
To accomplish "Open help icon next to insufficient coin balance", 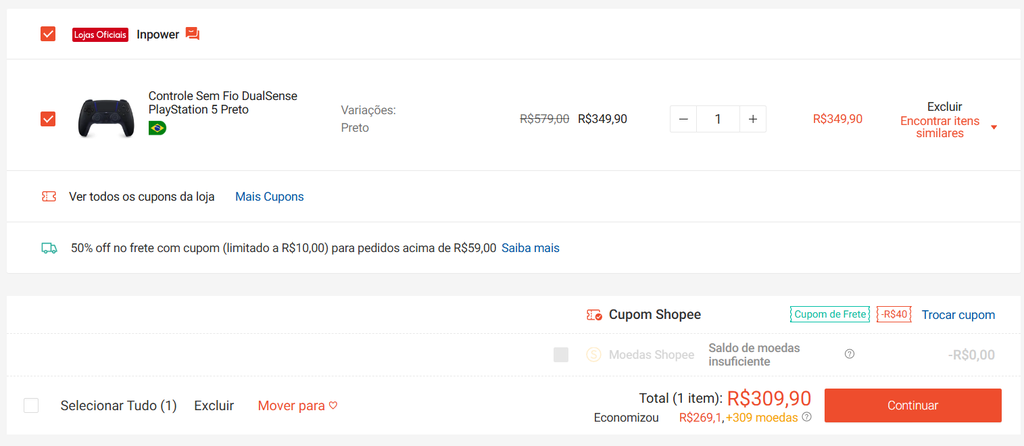I will pos(849,355).
